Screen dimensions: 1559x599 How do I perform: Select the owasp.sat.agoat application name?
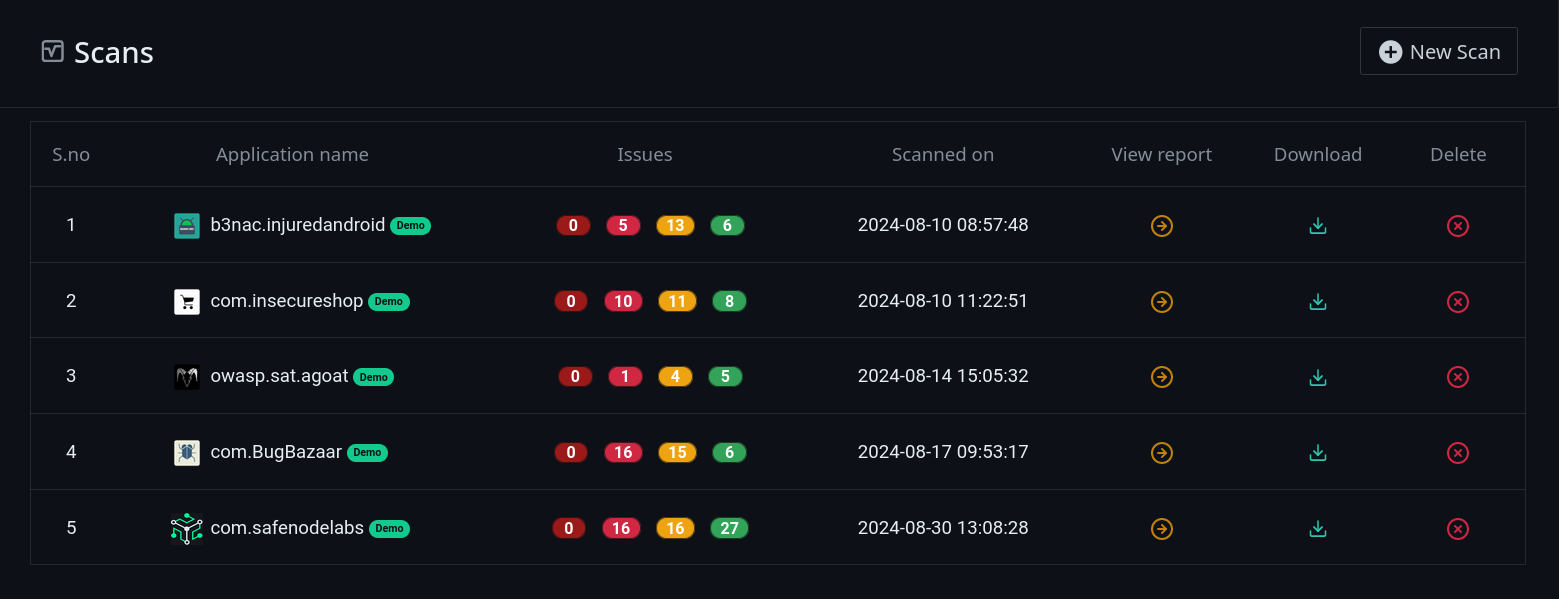click(279, 376)
